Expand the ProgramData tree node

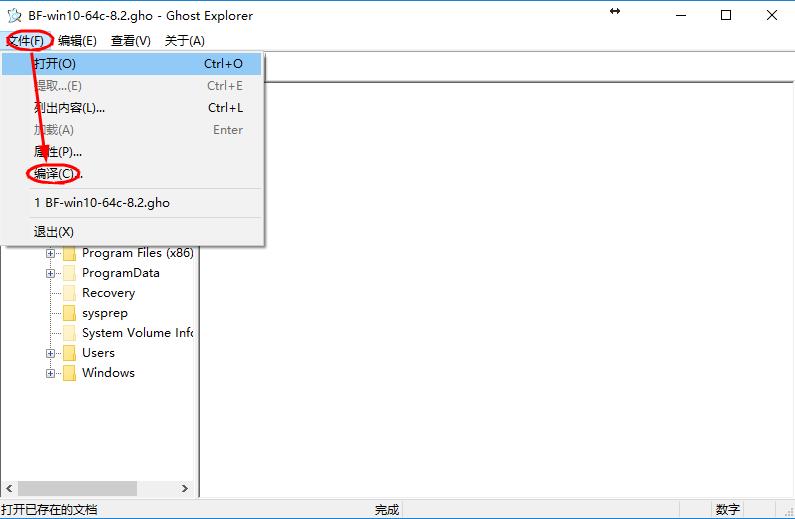pos(50,273)
